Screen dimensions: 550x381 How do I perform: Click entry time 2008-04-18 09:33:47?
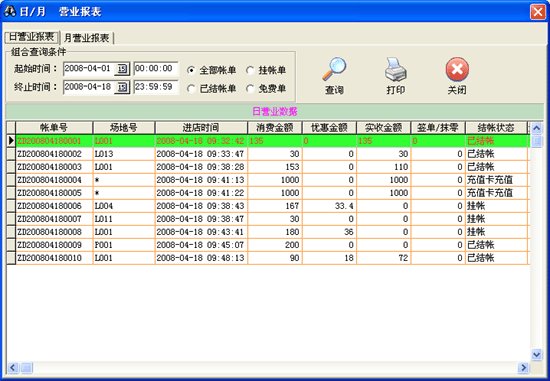tap(201, 154)
